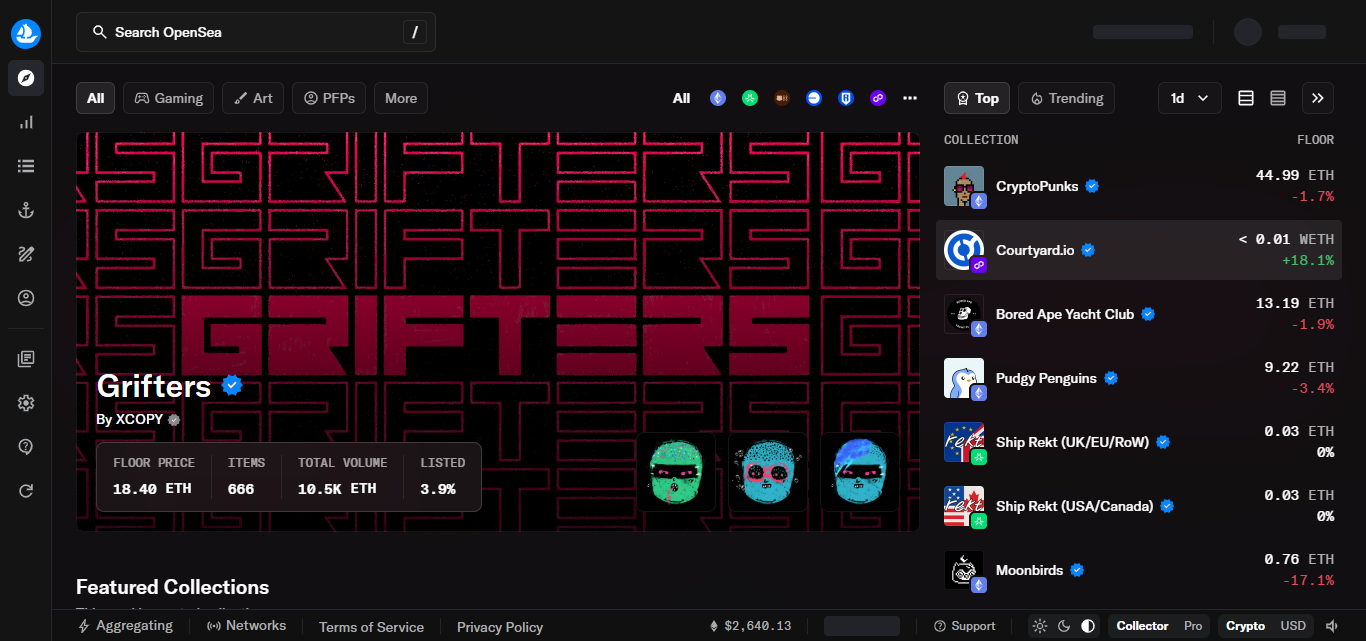Open the 1d time range dropdown

[x=1190, y=98]
